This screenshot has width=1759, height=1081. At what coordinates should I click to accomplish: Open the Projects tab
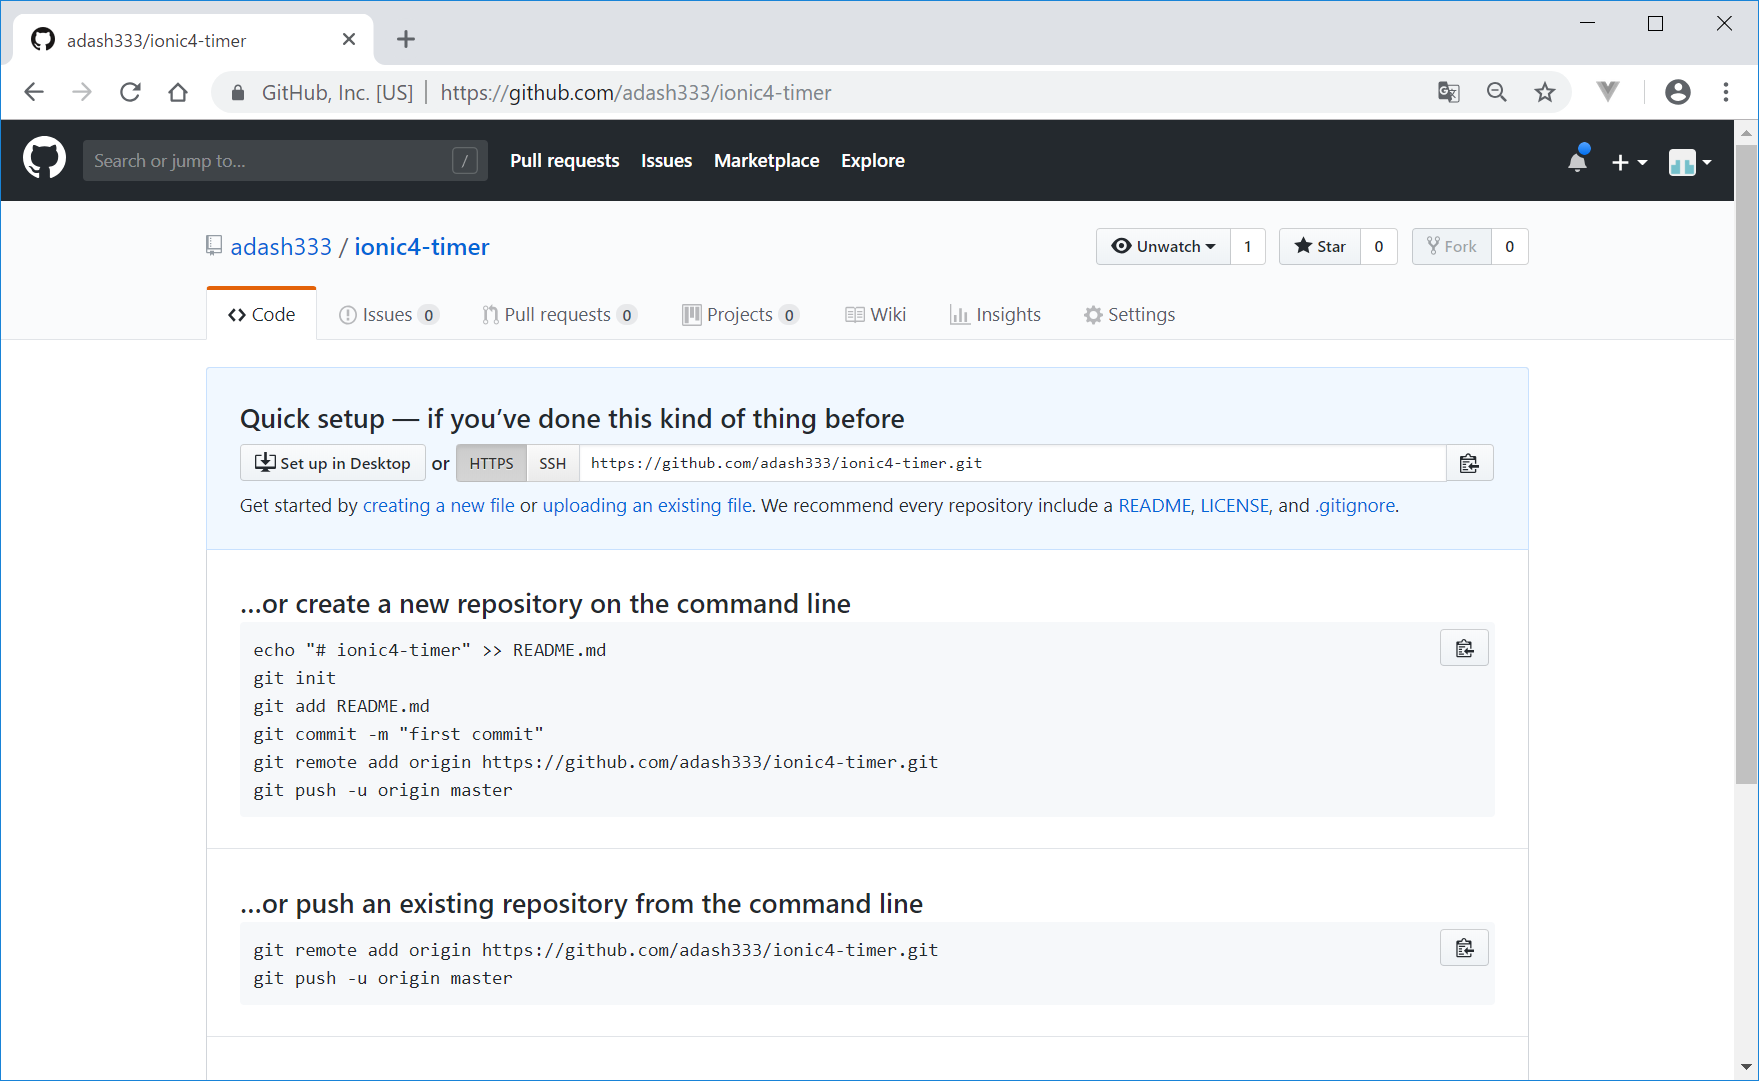pyautogui.click(x=740, y=314)
